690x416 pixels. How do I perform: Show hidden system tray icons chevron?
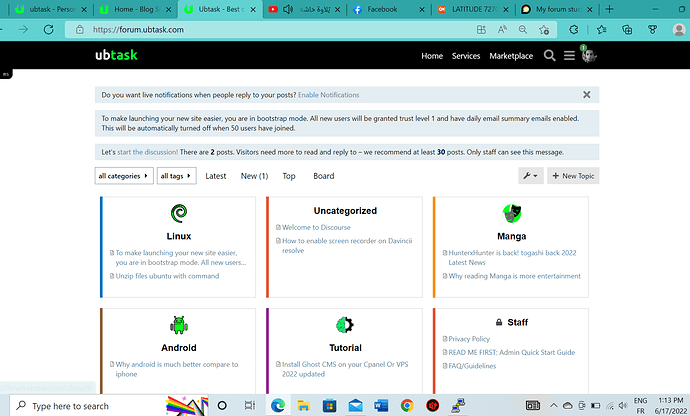coord(554,405)
